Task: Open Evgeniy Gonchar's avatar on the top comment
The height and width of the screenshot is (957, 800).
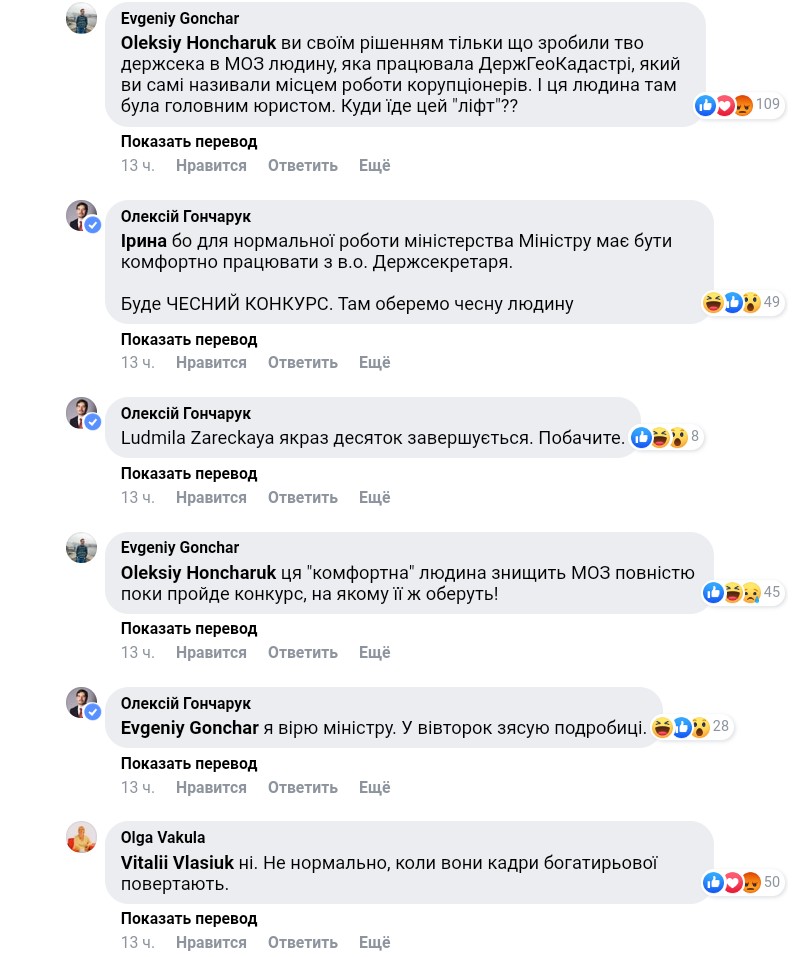Action: (x=82, y=18)
